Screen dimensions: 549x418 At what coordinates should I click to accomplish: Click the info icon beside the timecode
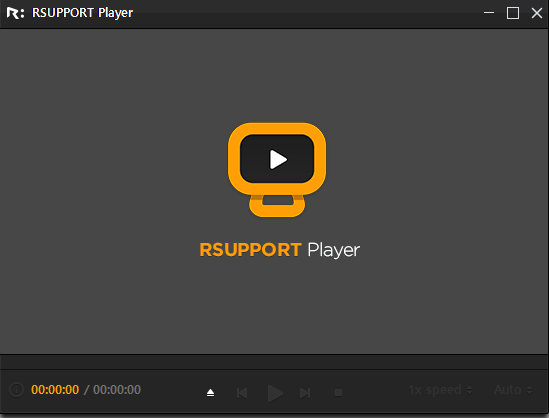pyautogui.click(x=16, y=390)
